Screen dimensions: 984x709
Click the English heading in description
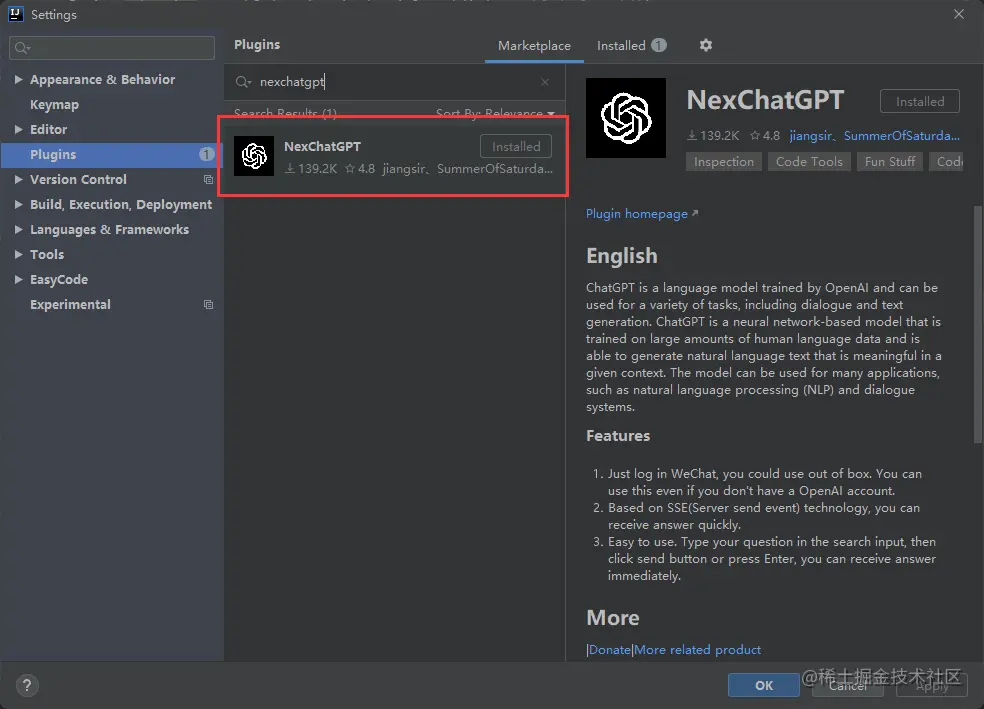point(621,256)
